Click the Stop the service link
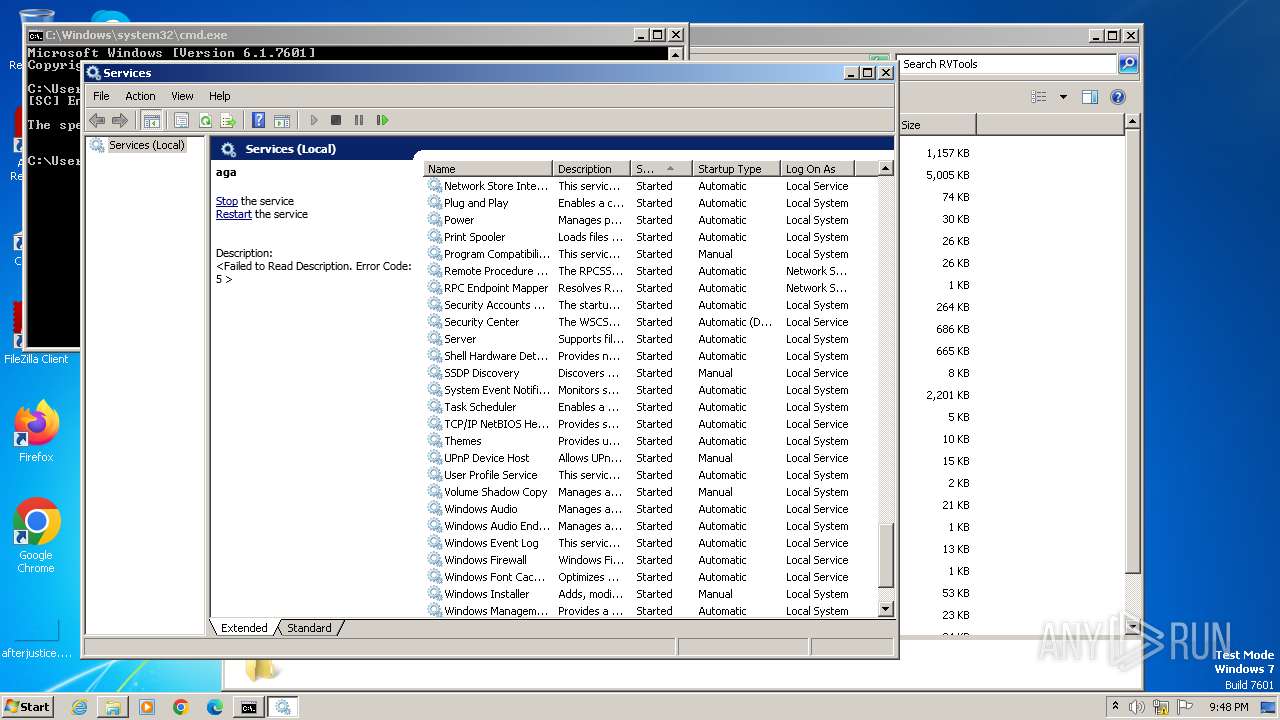Image resolution: width=1280 pixels, height=720 pixels. pos(227,201)
